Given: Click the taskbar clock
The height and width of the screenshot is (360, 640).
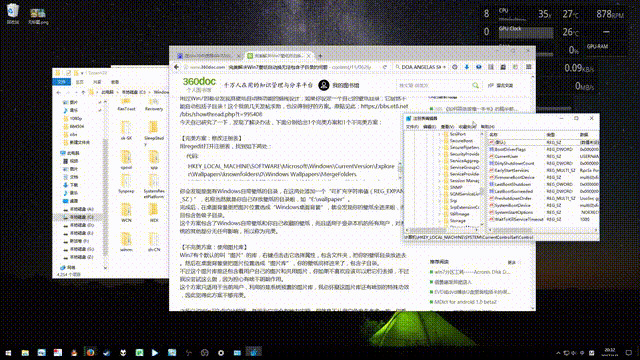Looking at the screenshot, I should 609,353.
